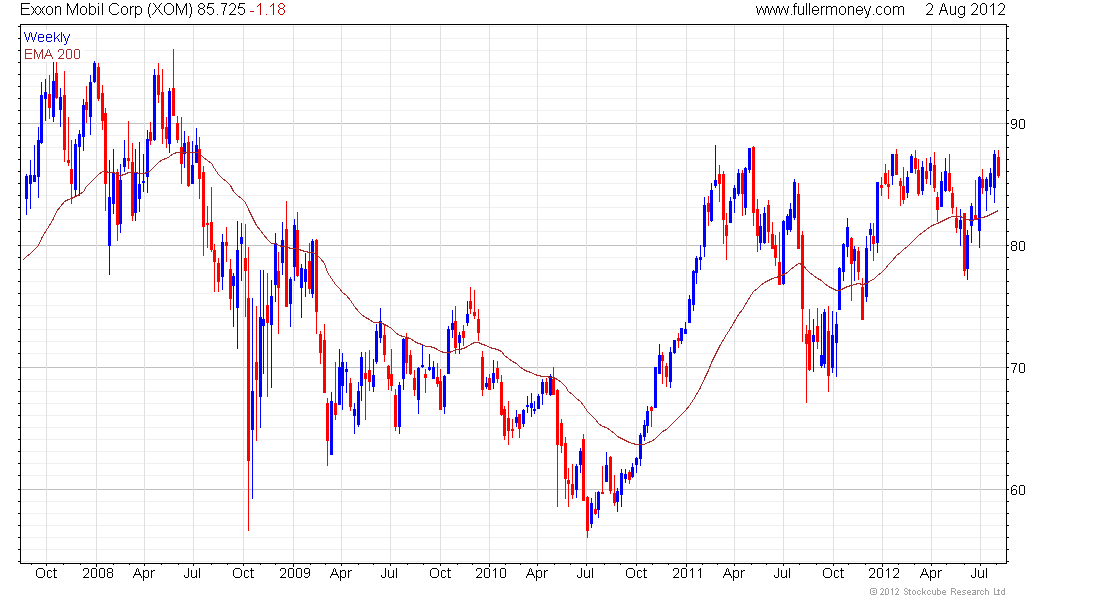Viewport: 1100px width, 600px height.
Task: Click the 2009 year axis label
Action: (x=295, y=573)
